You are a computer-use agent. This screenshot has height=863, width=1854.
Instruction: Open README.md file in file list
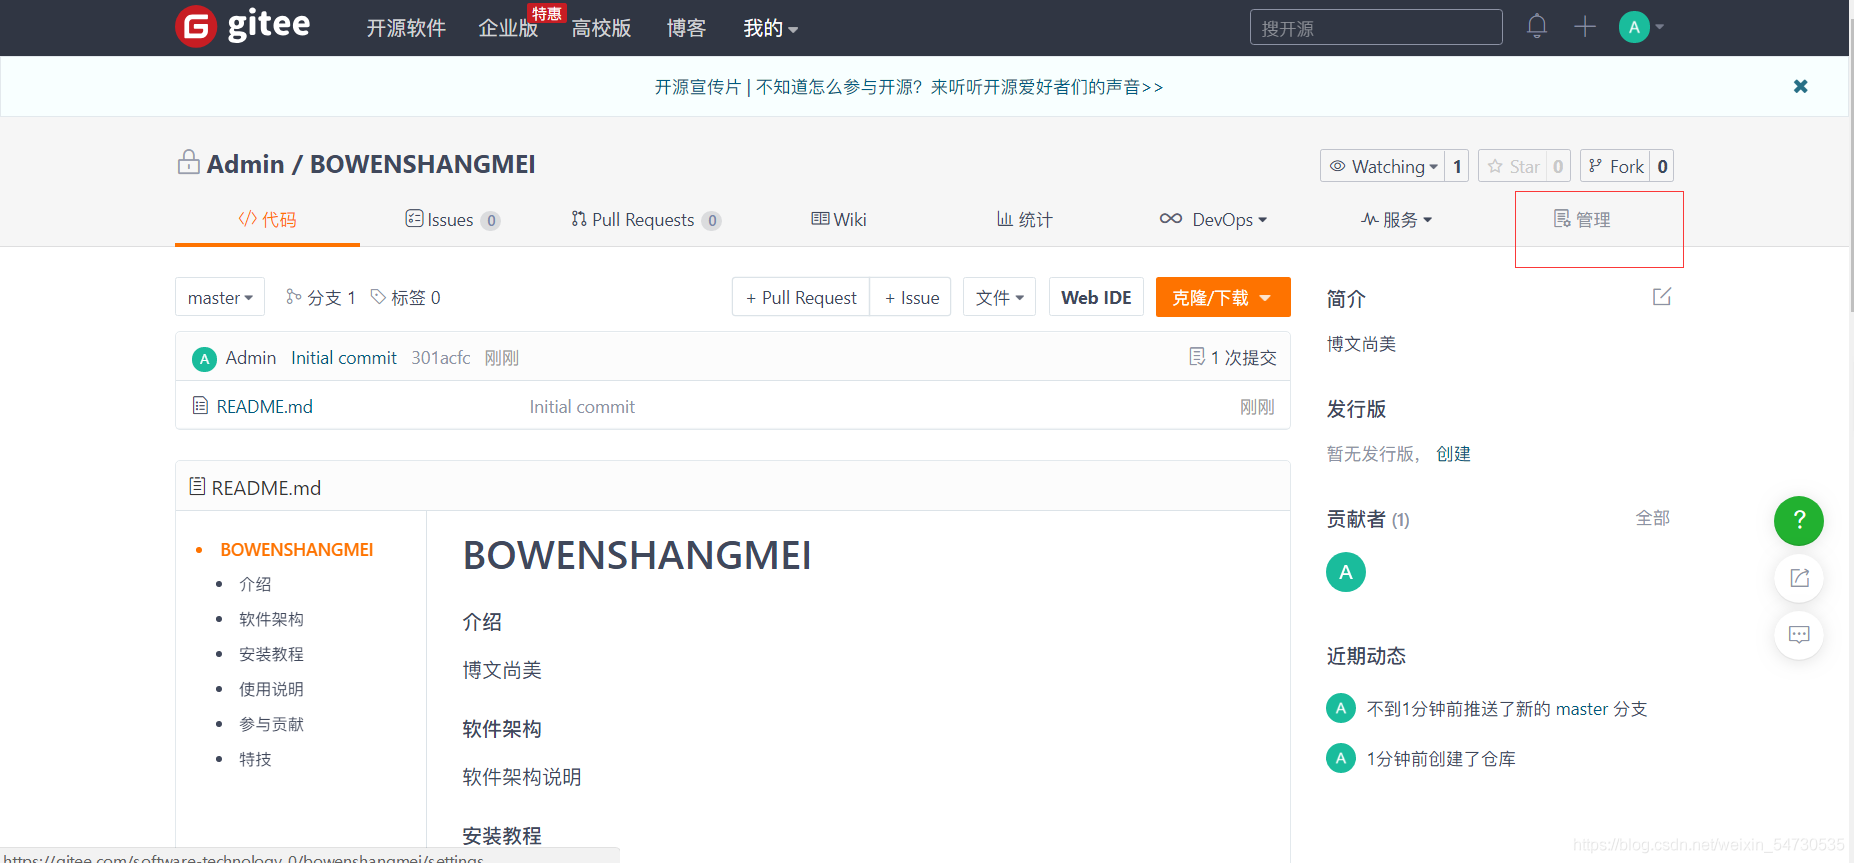point(265,407)
